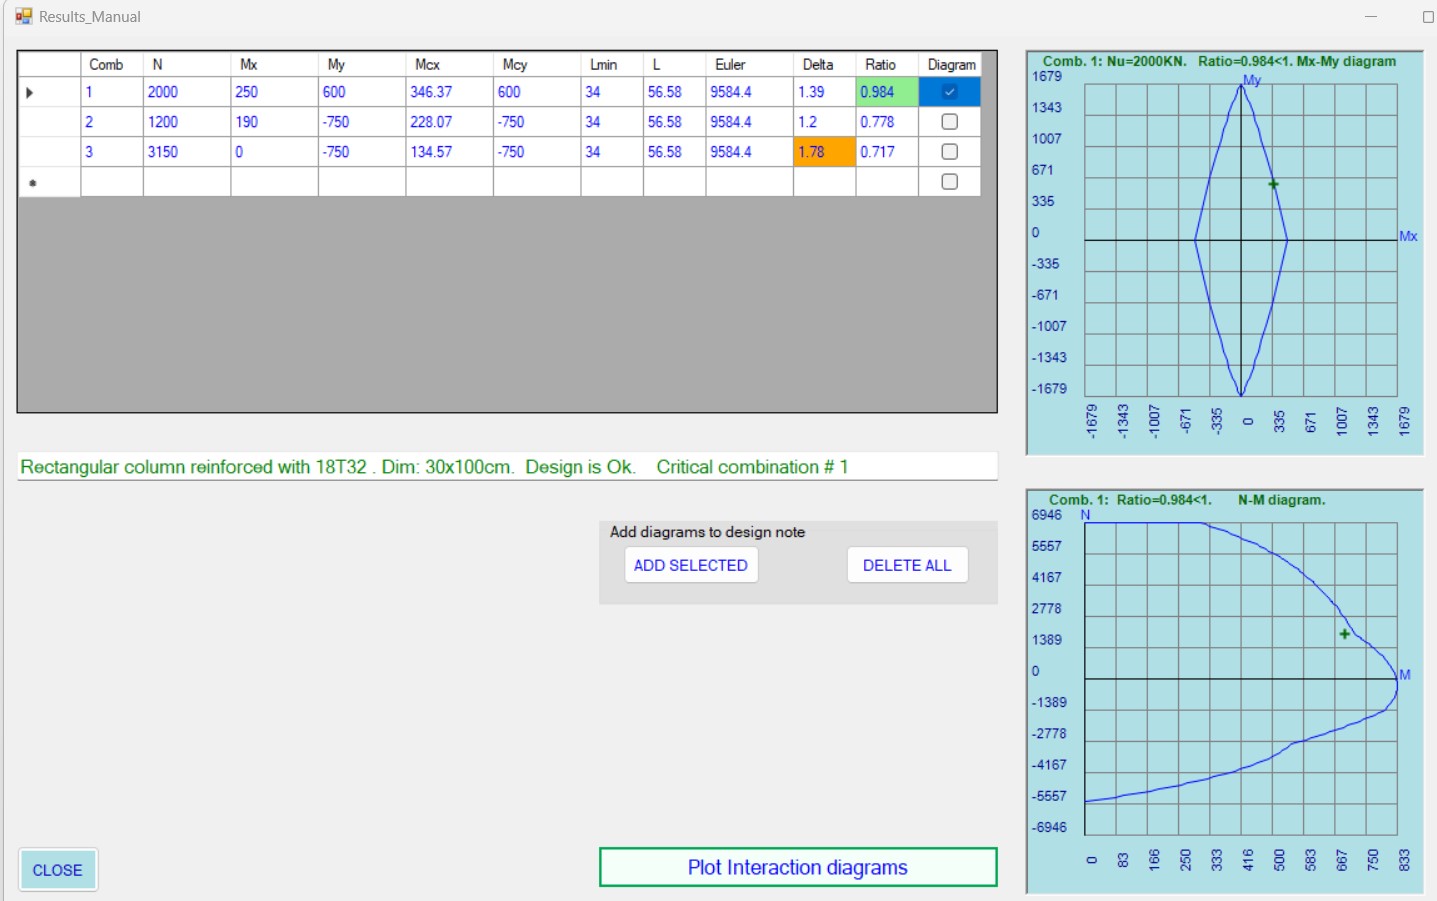Click the N cell with value 2000
This screenshot has height=901, width=1437.
pyautogui.click(x=187, y=92)
